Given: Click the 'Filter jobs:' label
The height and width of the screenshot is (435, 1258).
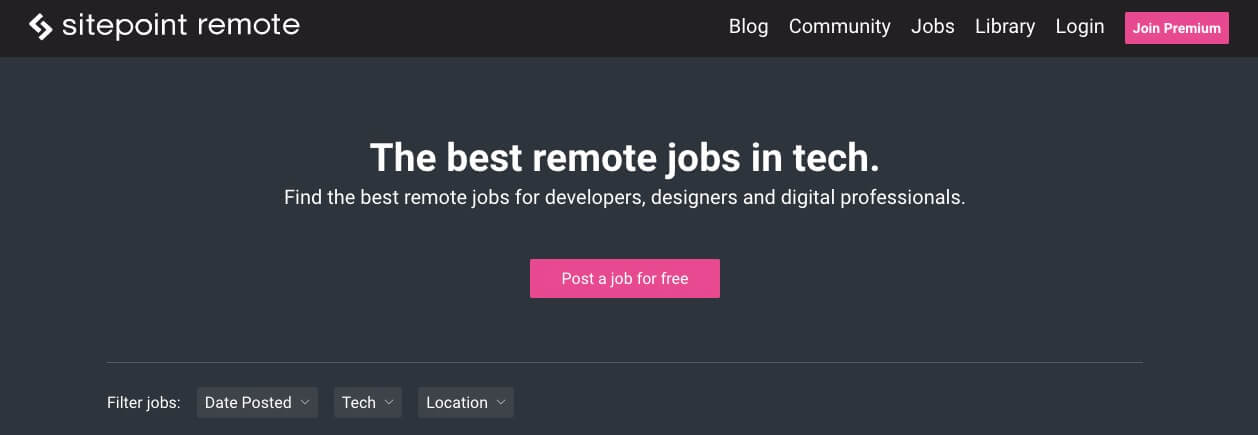Looking at the screenshot, I should (144, 403).
